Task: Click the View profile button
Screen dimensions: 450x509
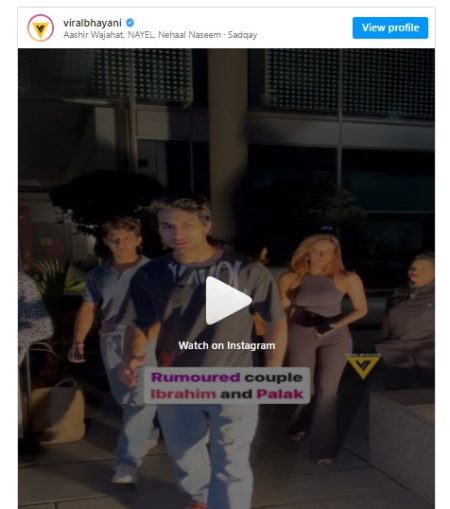Action: pos(390,28)
